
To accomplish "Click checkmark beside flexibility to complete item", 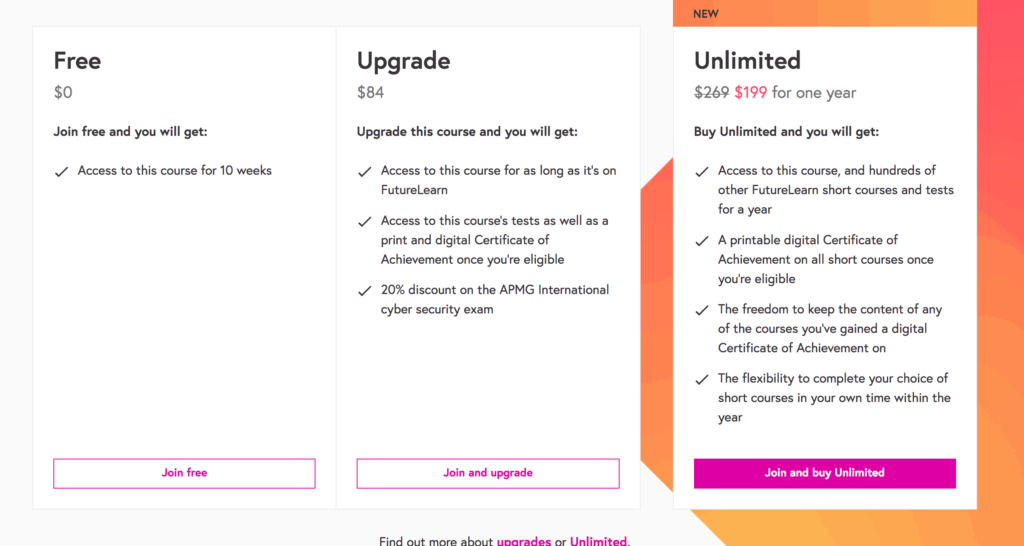I will [701, 379].
